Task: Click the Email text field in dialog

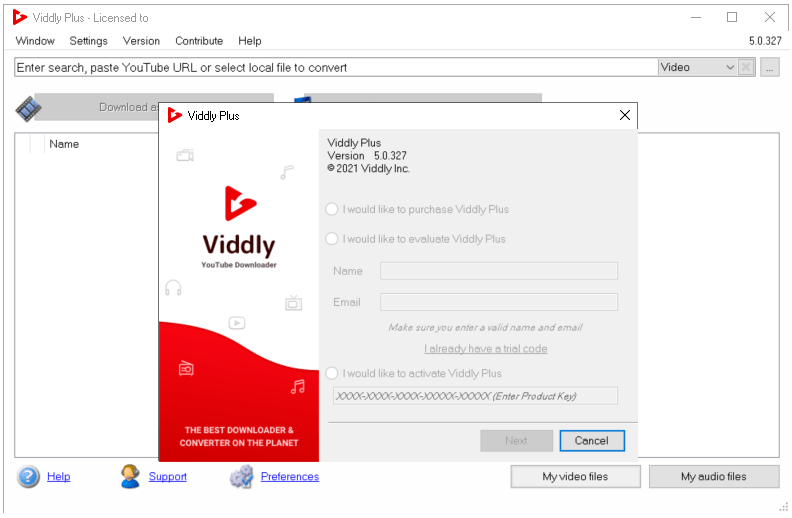Action: click(499, 302)
